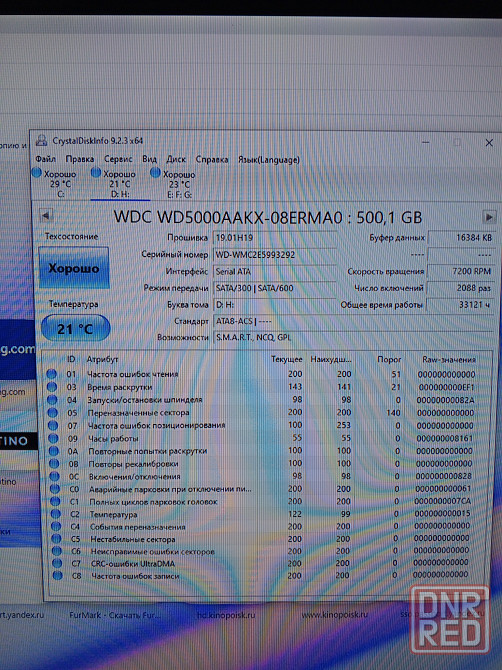Open the Сервис menu
This screenshot has height=670, width=502.
tap(118, 159)
